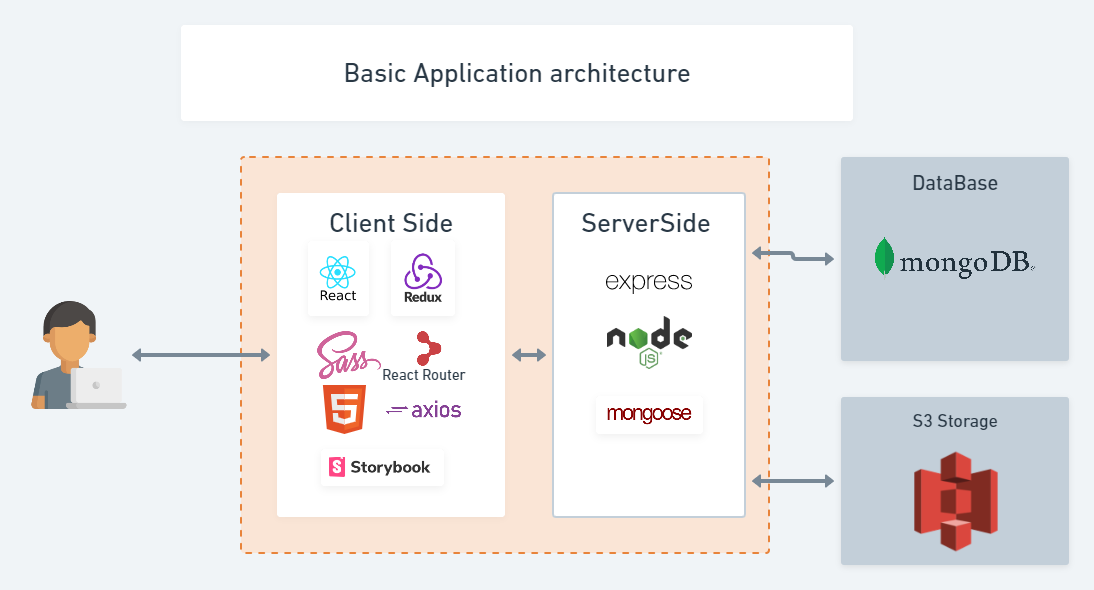Click the "ServerSide" heading

[646, 223]
